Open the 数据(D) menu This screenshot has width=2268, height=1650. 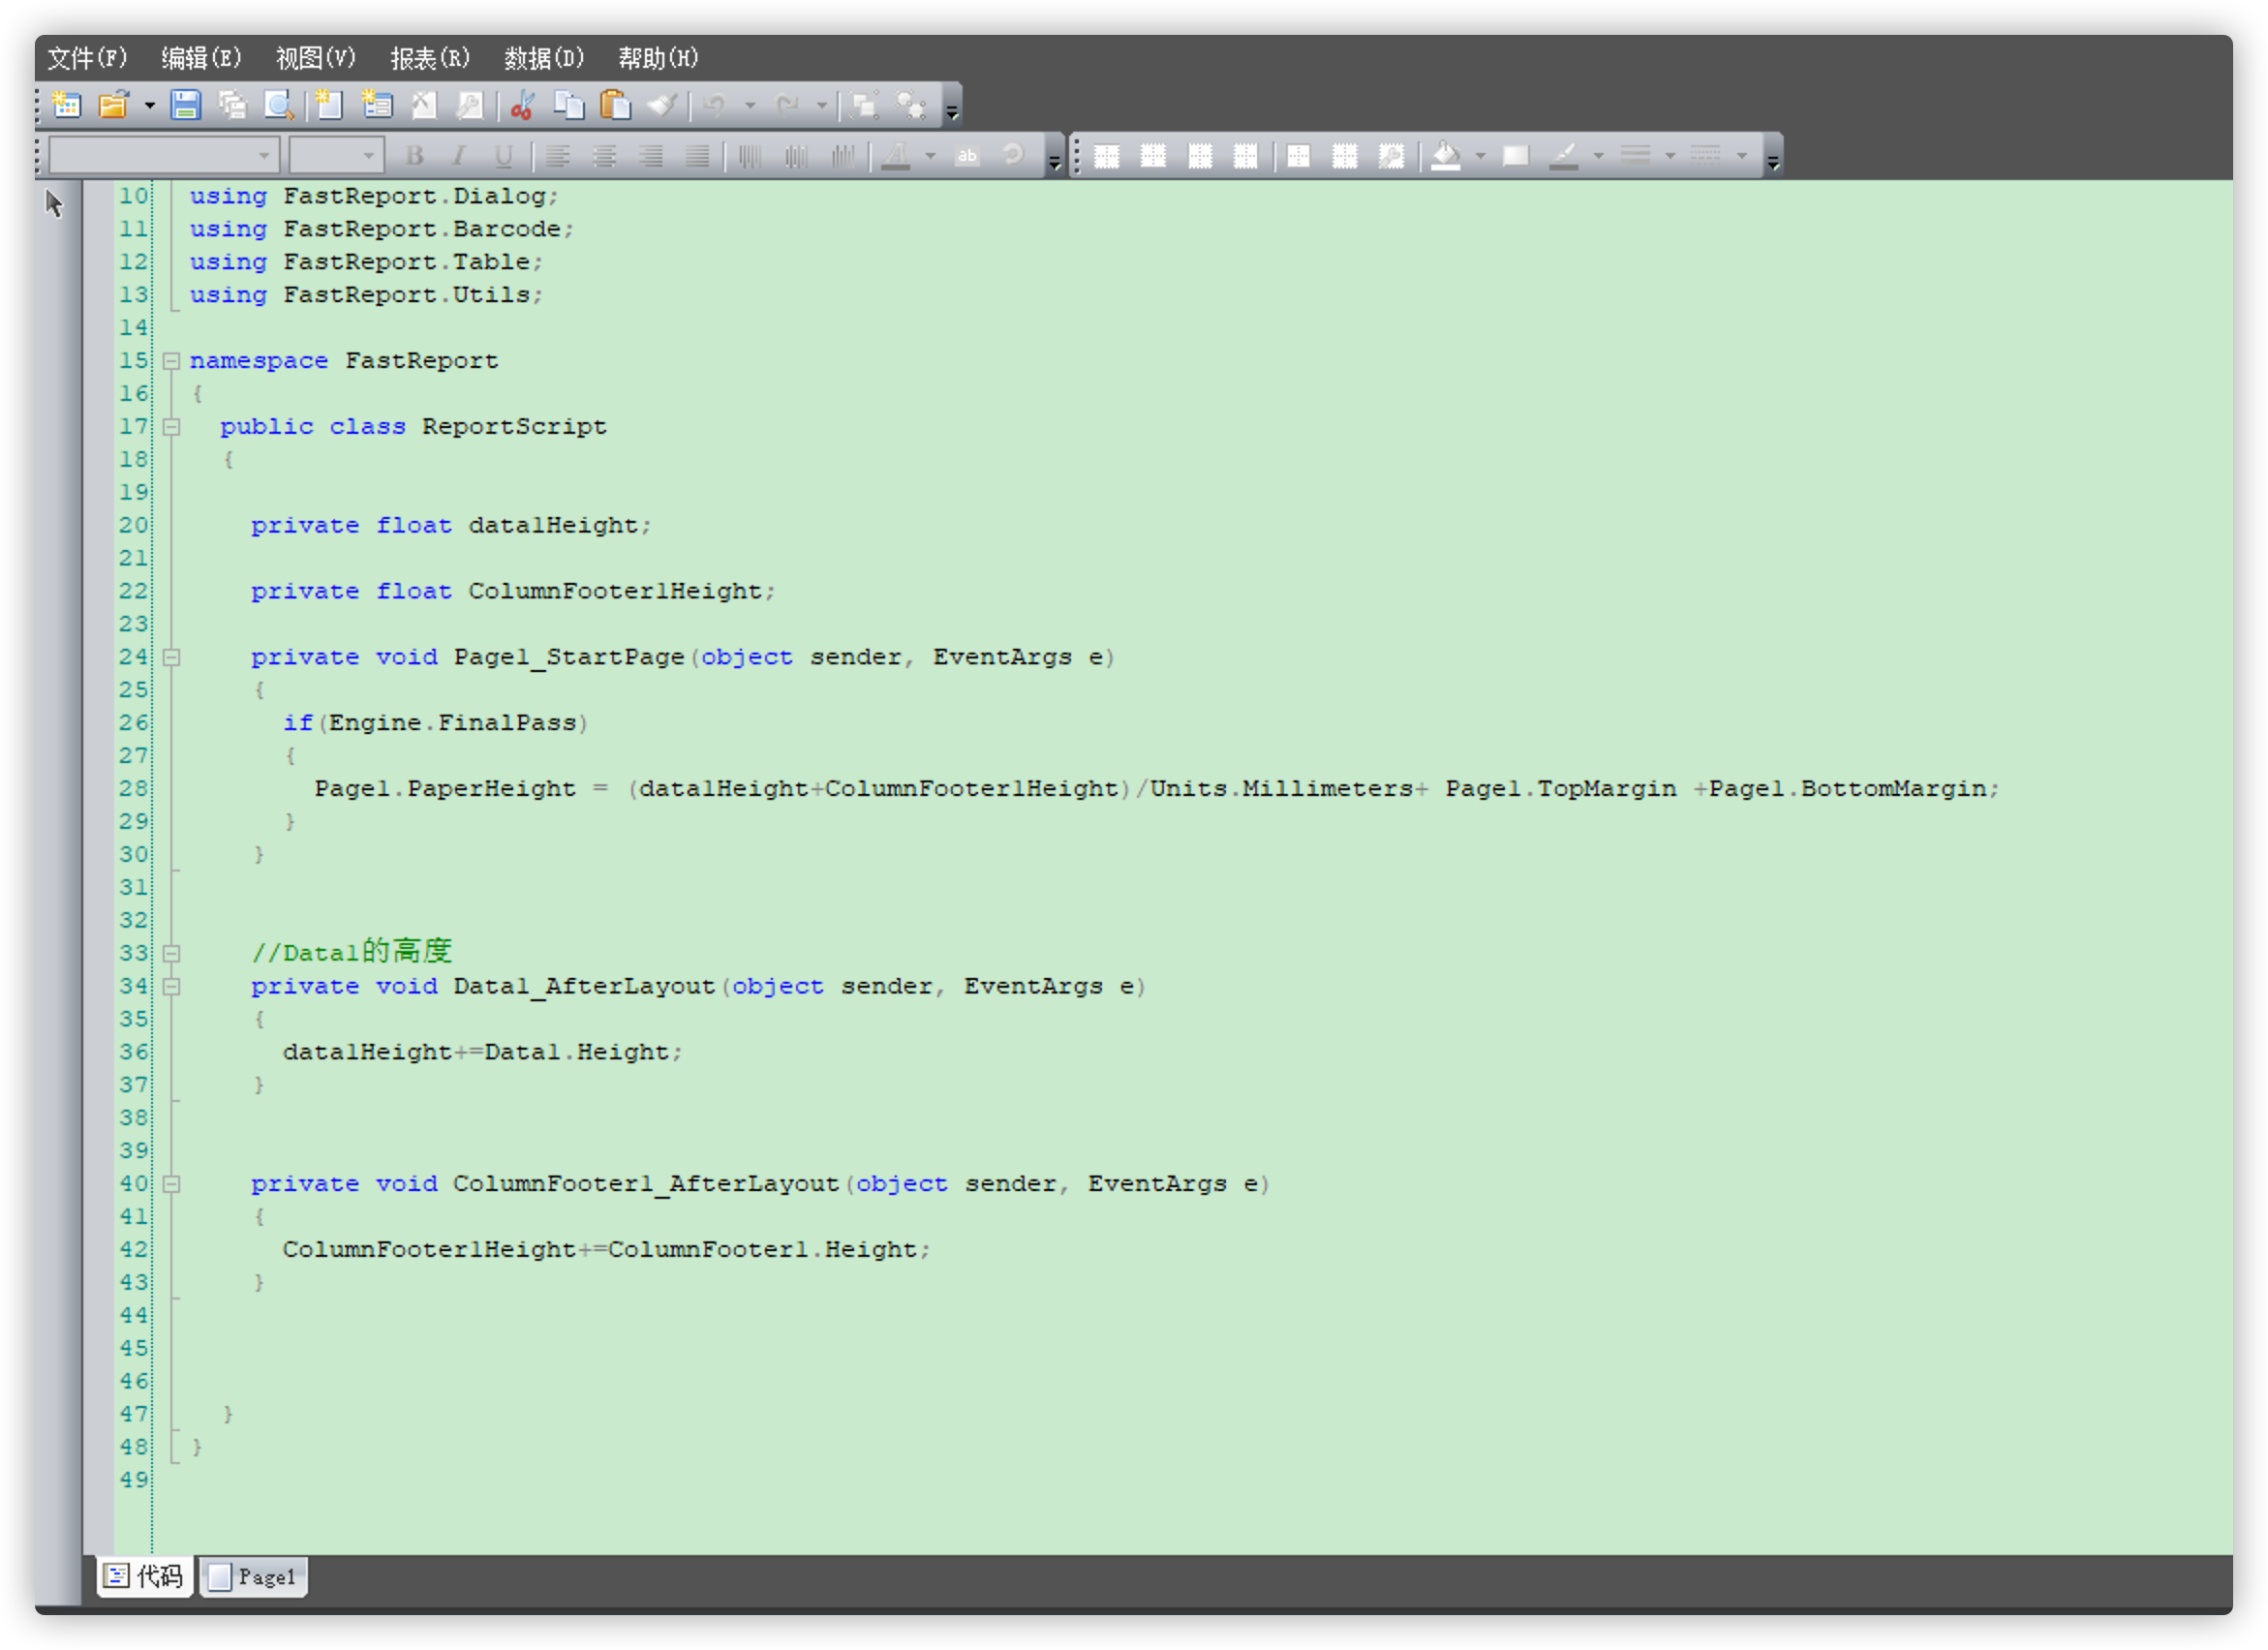[x=544, y=58]
